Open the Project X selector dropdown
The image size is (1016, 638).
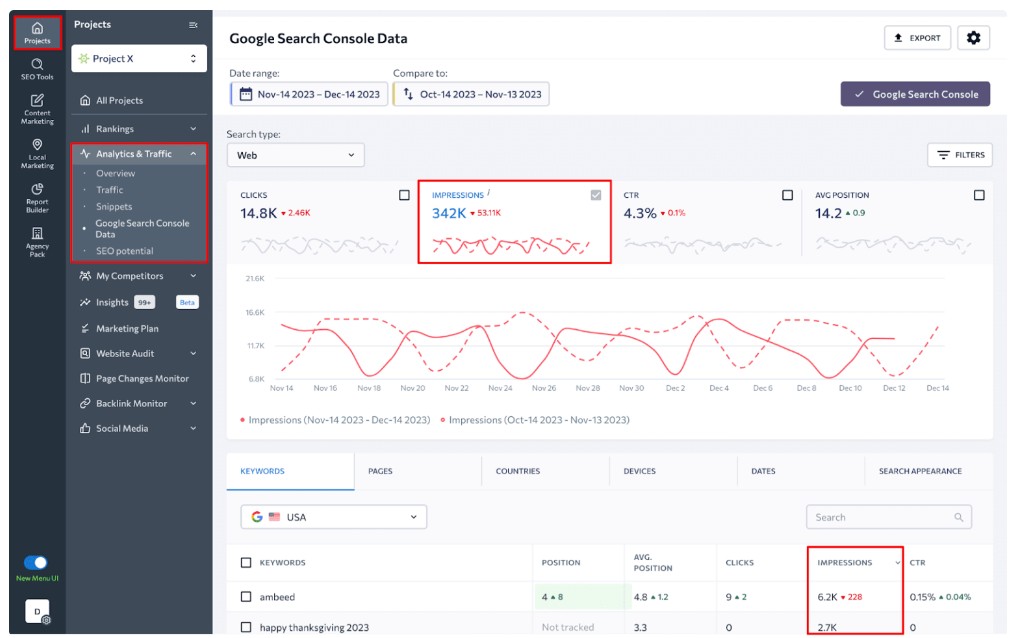coord(139,59)
